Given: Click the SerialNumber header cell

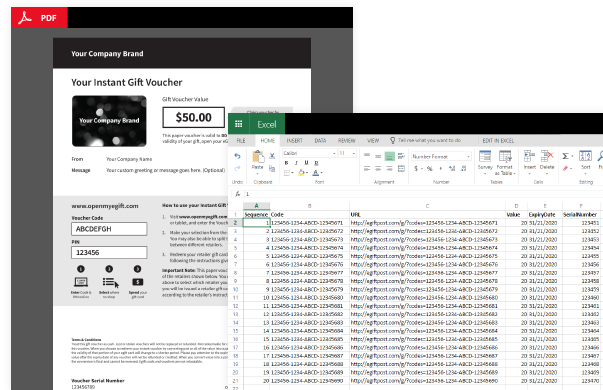Looking at the screenshot, I should click(580, 215).
